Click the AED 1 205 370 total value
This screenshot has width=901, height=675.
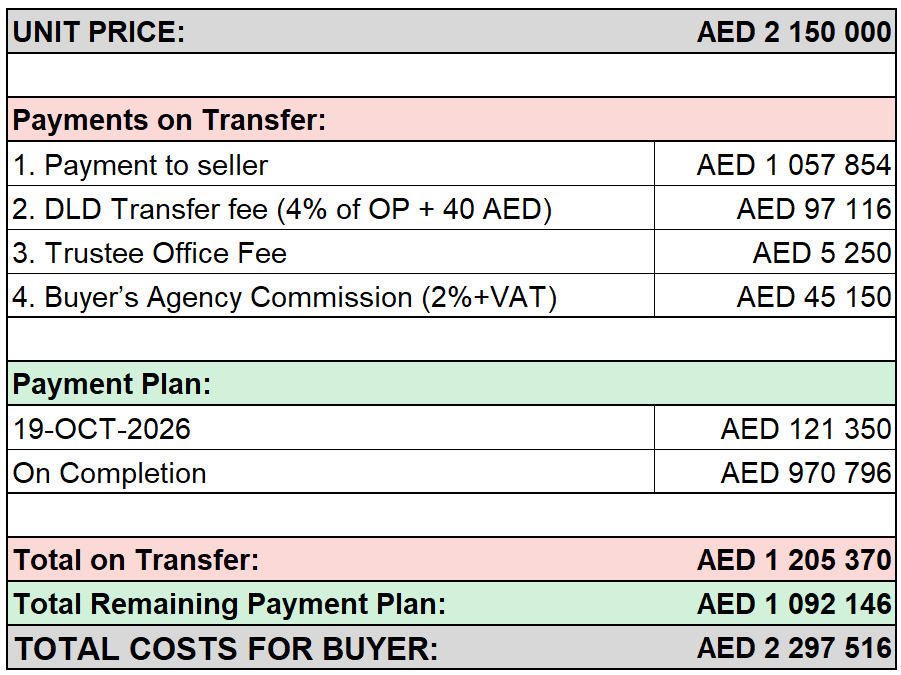[794, 560]
